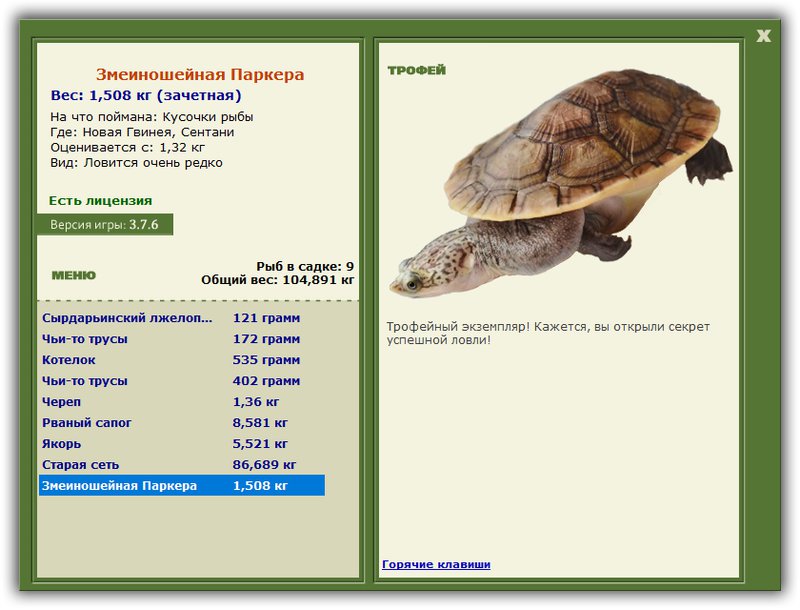This screenshot has height=610, width=800.
Task: Select the Старая сеть row
Action: (x=182, y=464)
